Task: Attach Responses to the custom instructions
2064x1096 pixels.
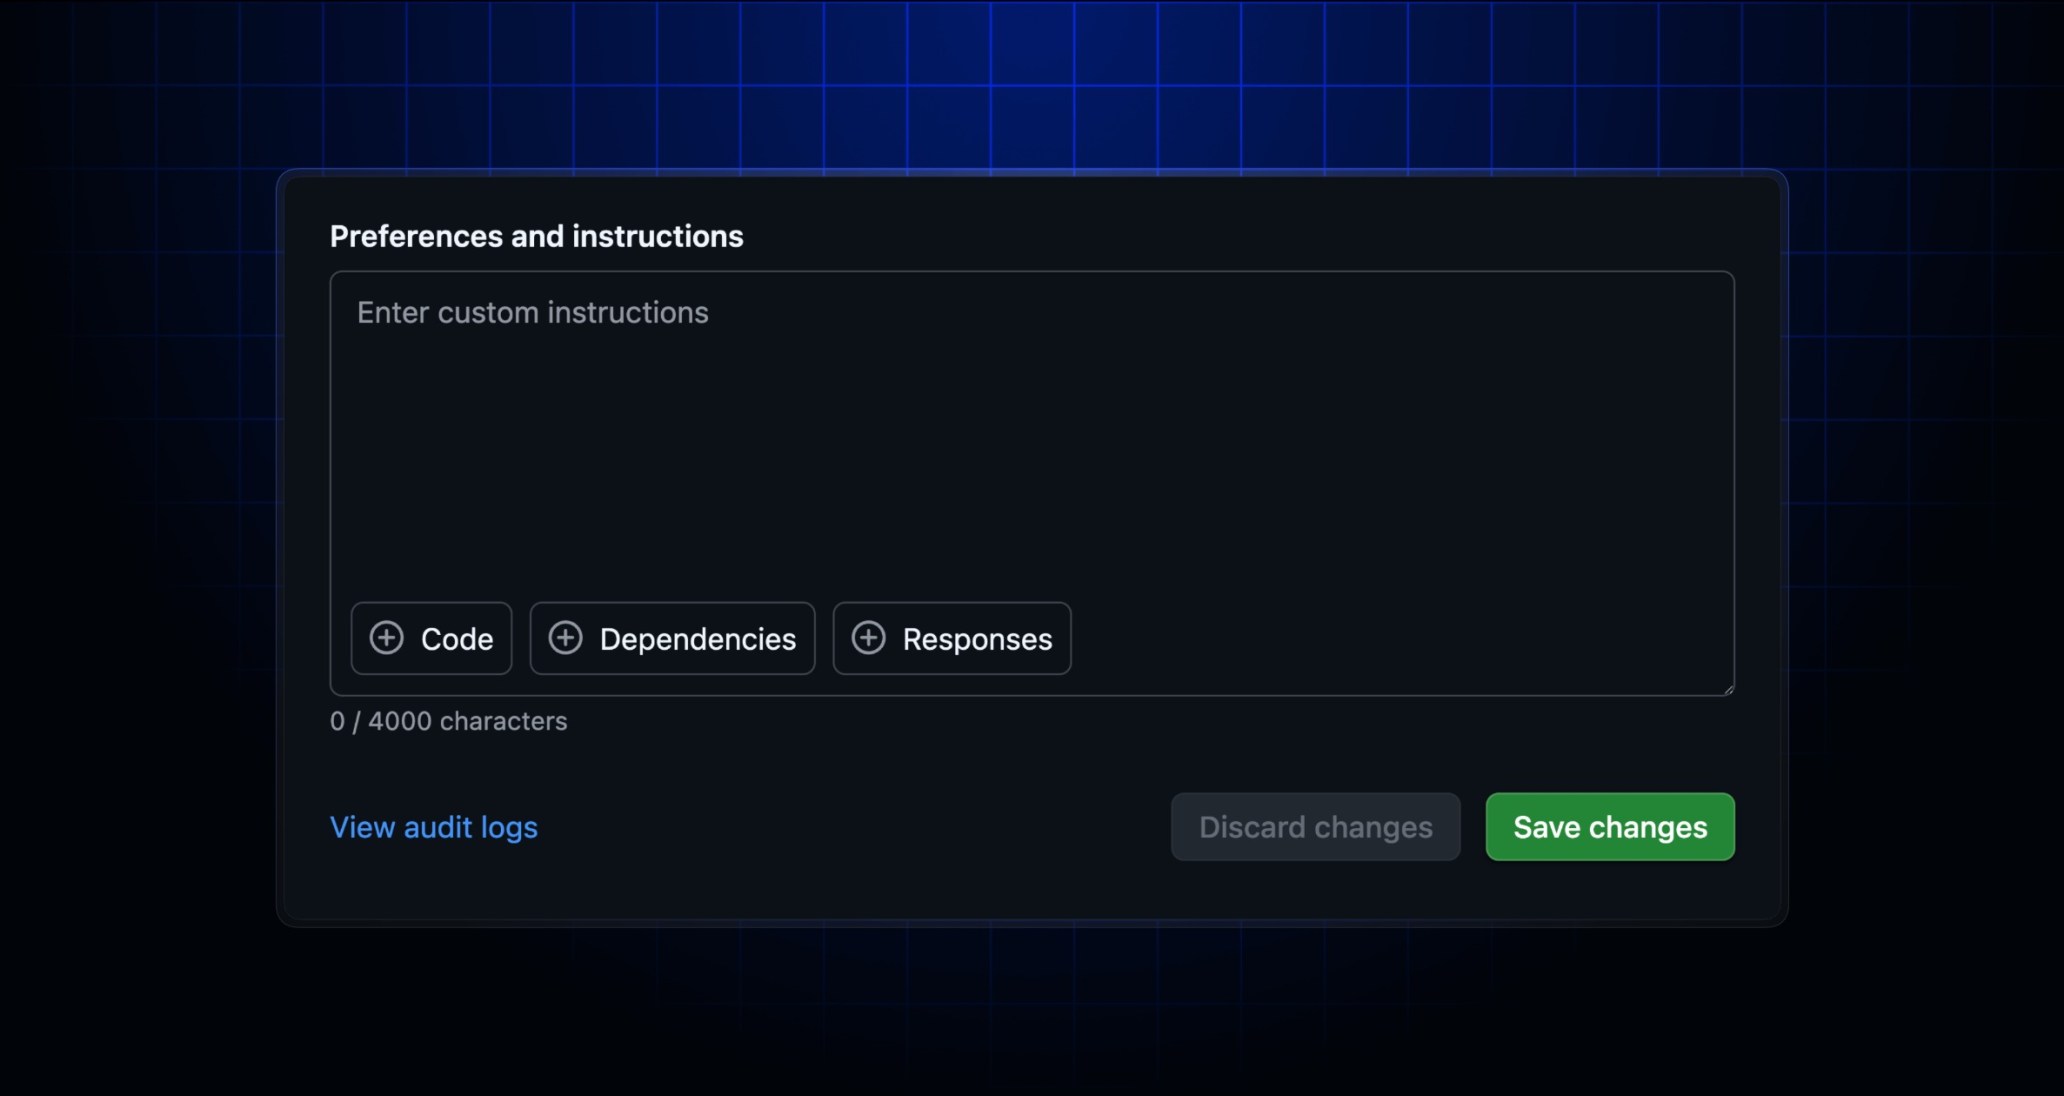Action: [x=951, y=638]
